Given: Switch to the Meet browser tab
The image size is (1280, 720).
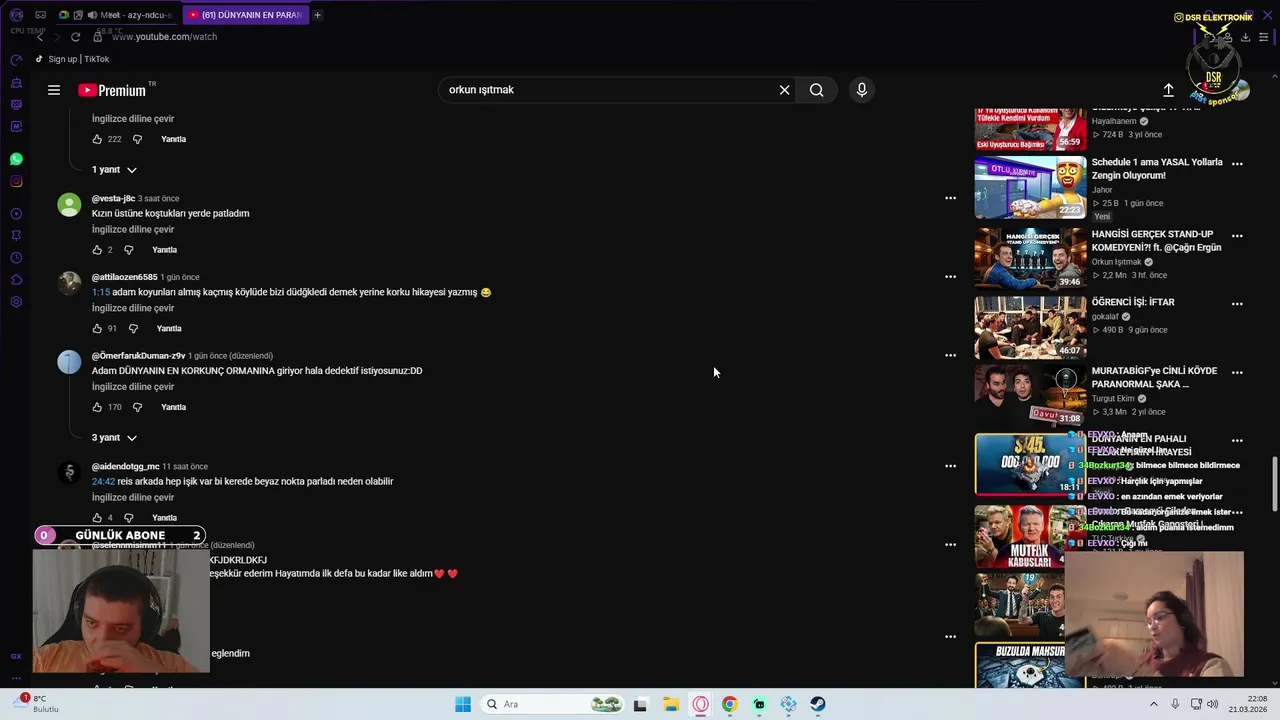Looking at the screenshot, I should click(x=118, y=15).
